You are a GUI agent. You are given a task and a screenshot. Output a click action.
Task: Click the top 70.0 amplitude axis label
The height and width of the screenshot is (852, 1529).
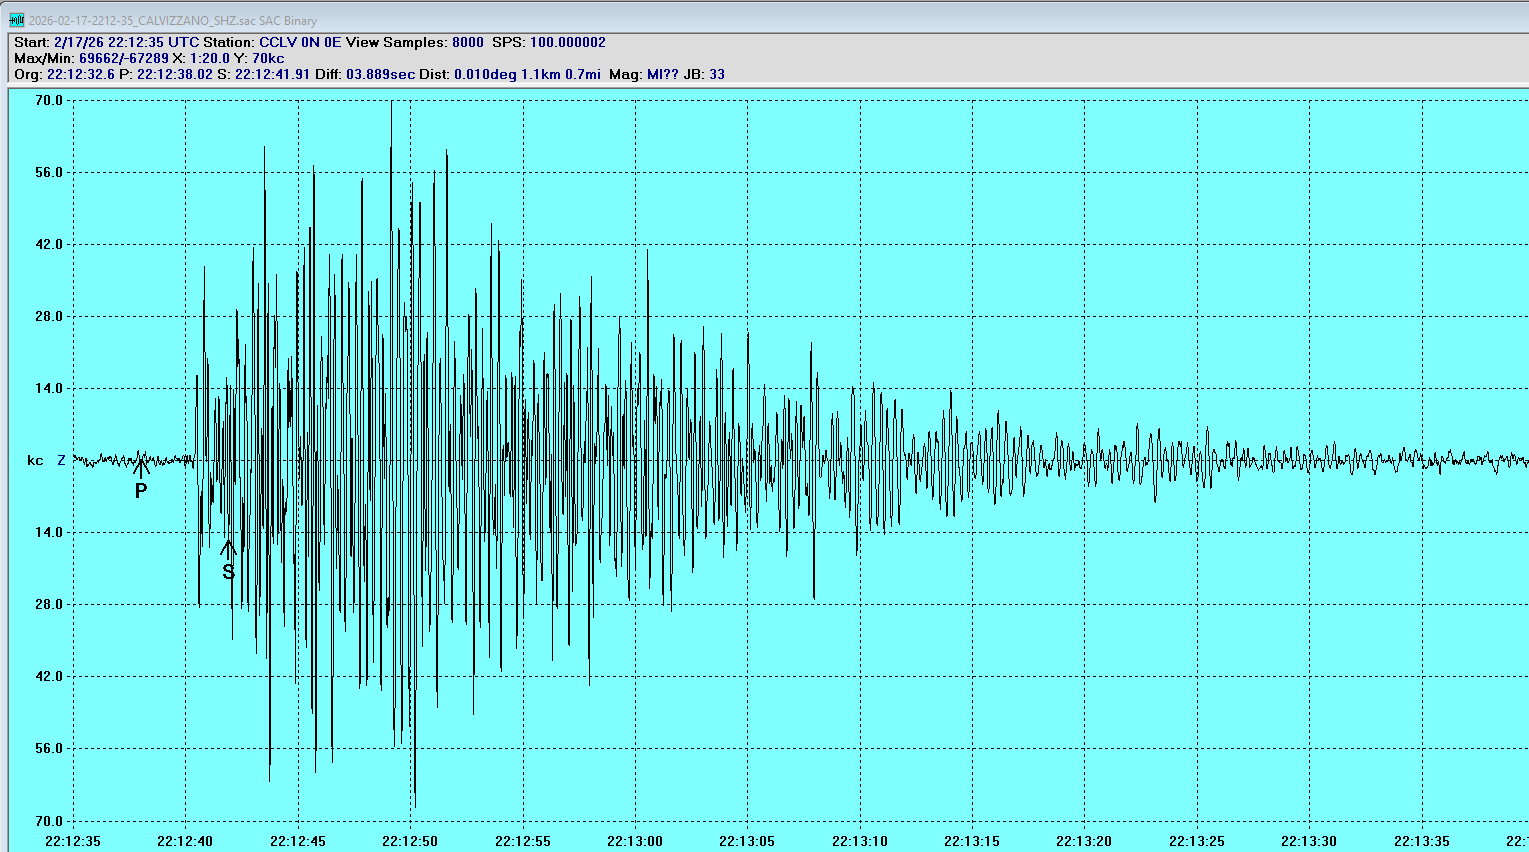click(49, 100)
